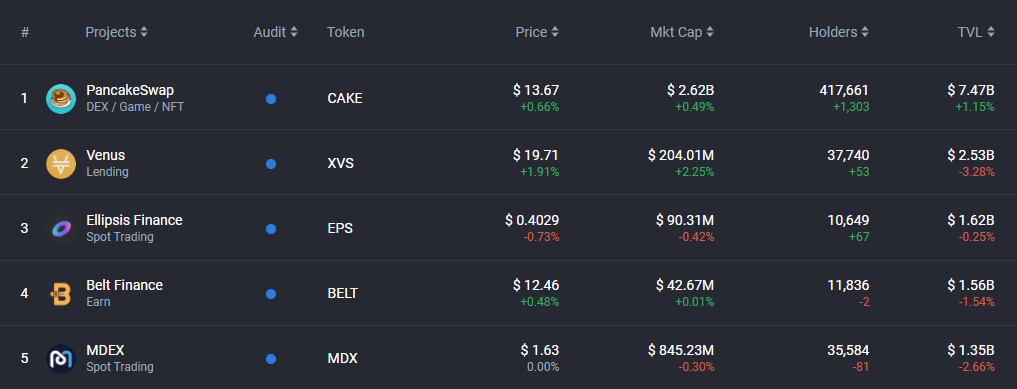The height and width of the screenshot is (389, 1017).
Task: Click the MDEX logo icon
Action: 61,359
